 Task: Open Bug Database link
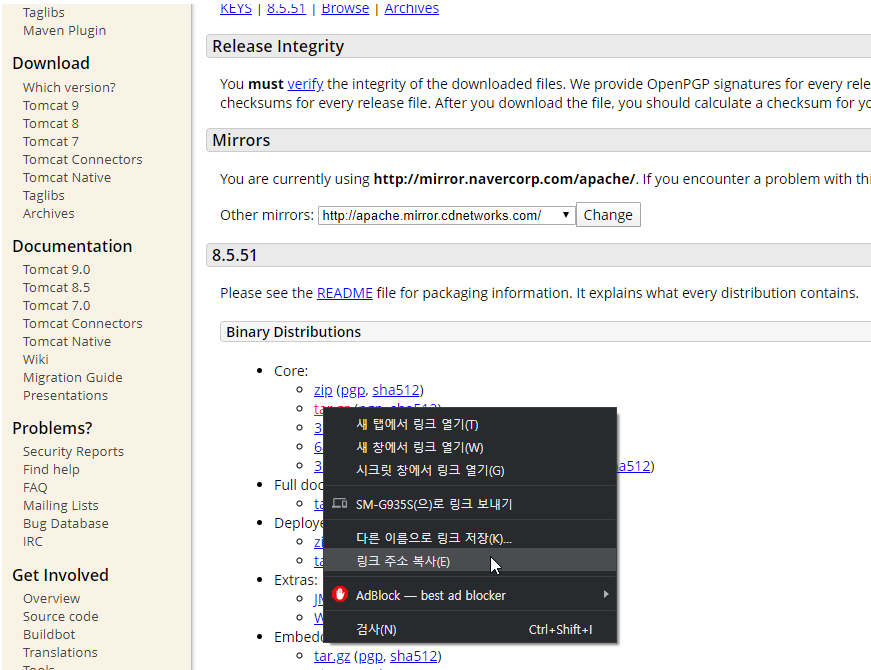tap(66, 523)
